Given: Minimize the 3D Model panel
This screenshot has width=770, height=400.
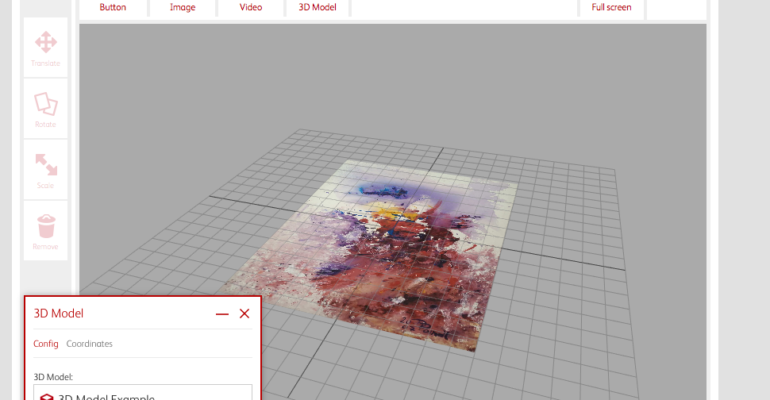Looking at the screenshot, I should point(222,314).
